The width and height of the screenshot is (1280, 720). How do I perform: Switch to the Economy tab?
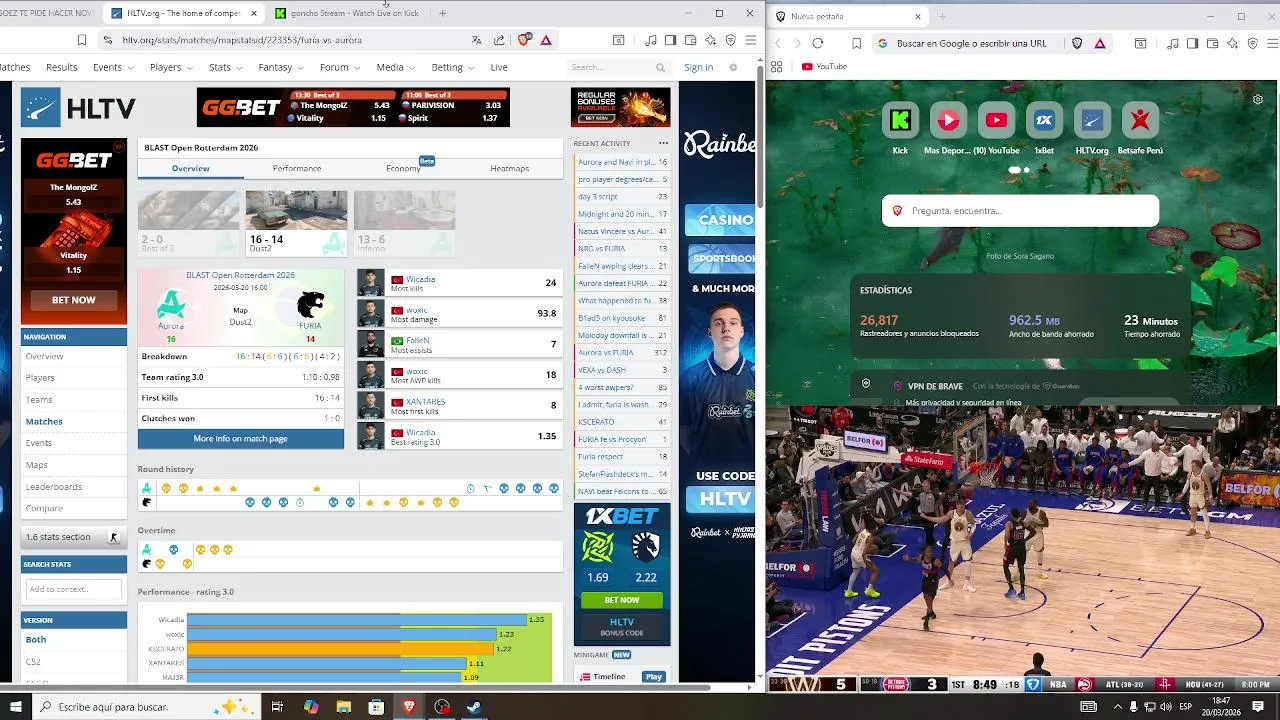[x=403, y=168]
